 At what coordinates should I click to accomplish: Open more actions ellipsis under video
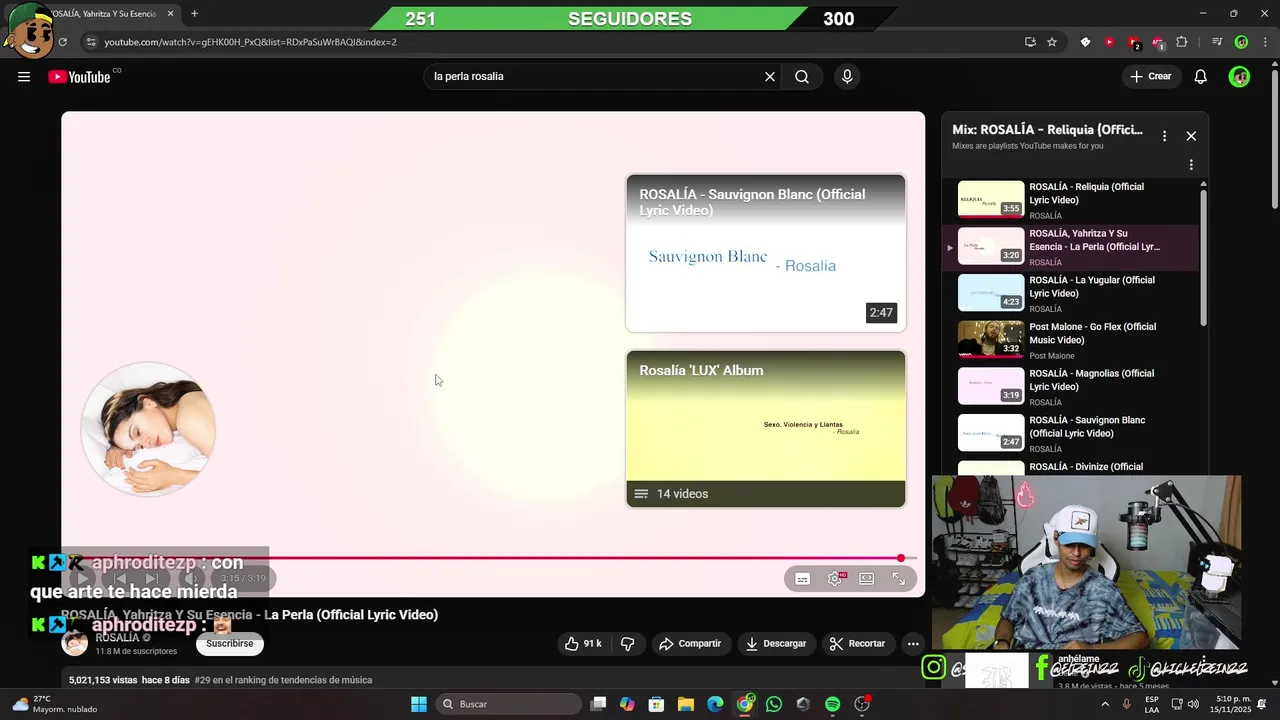point(913,644)
